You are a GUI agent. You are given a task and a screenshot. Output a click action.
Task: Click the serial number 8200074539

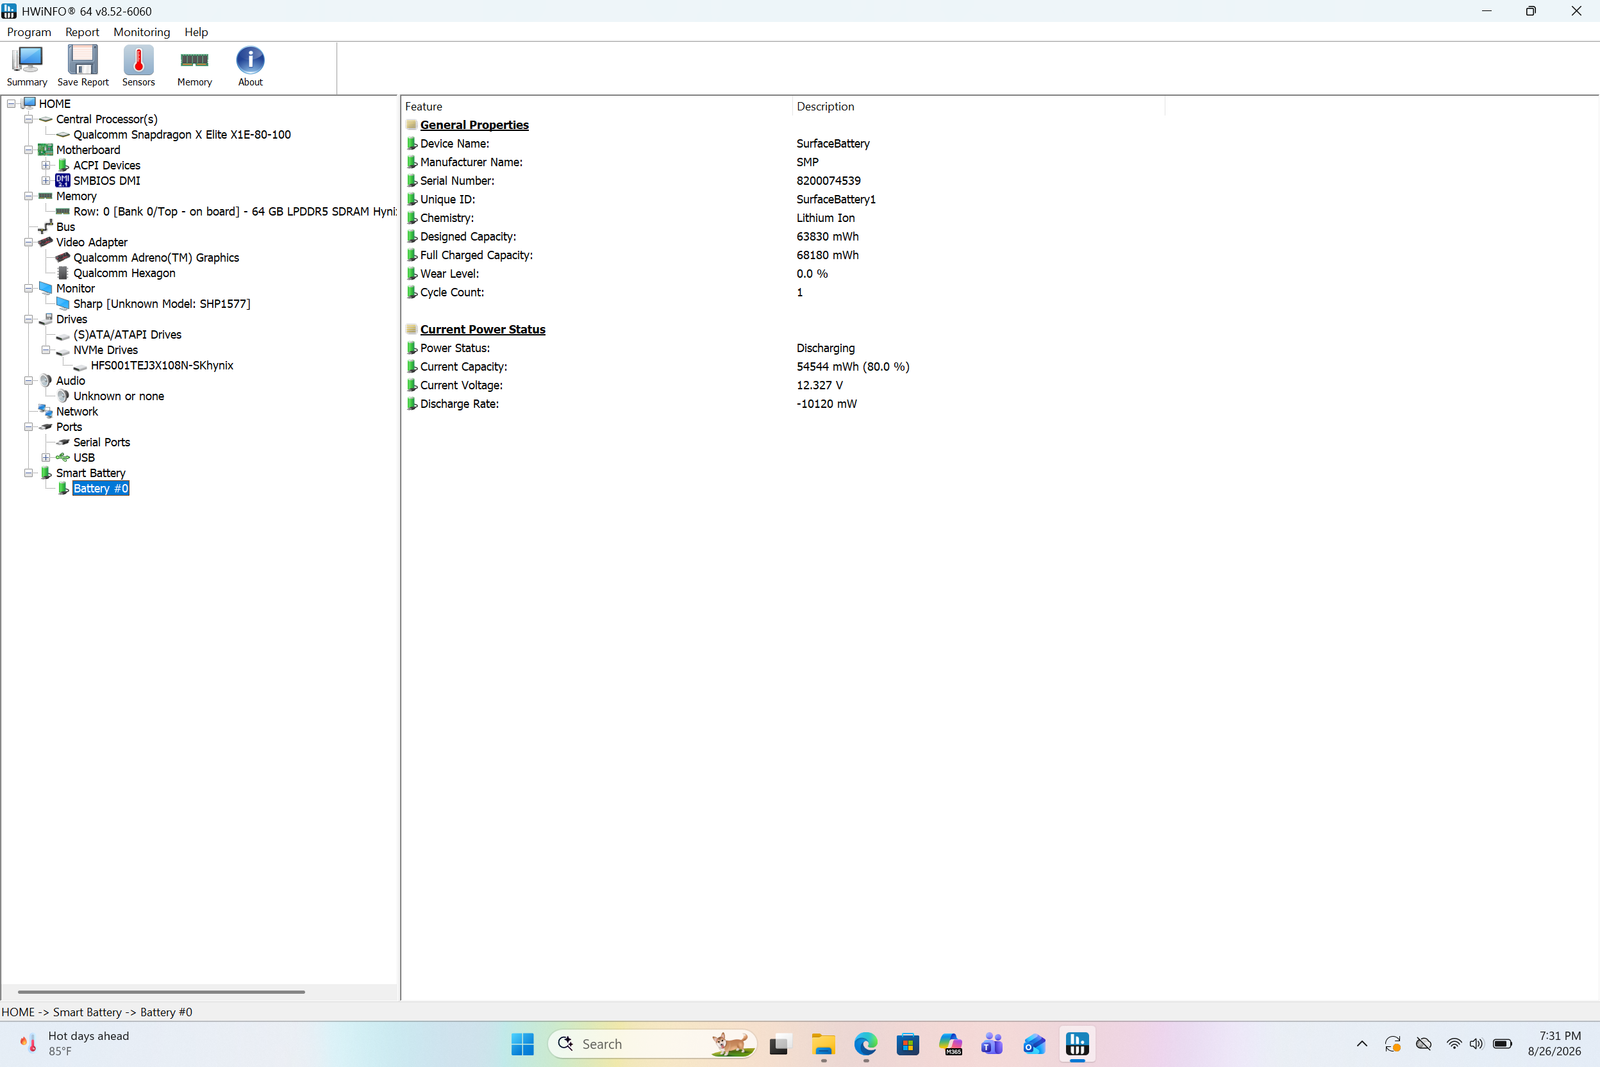click(828, 181)
